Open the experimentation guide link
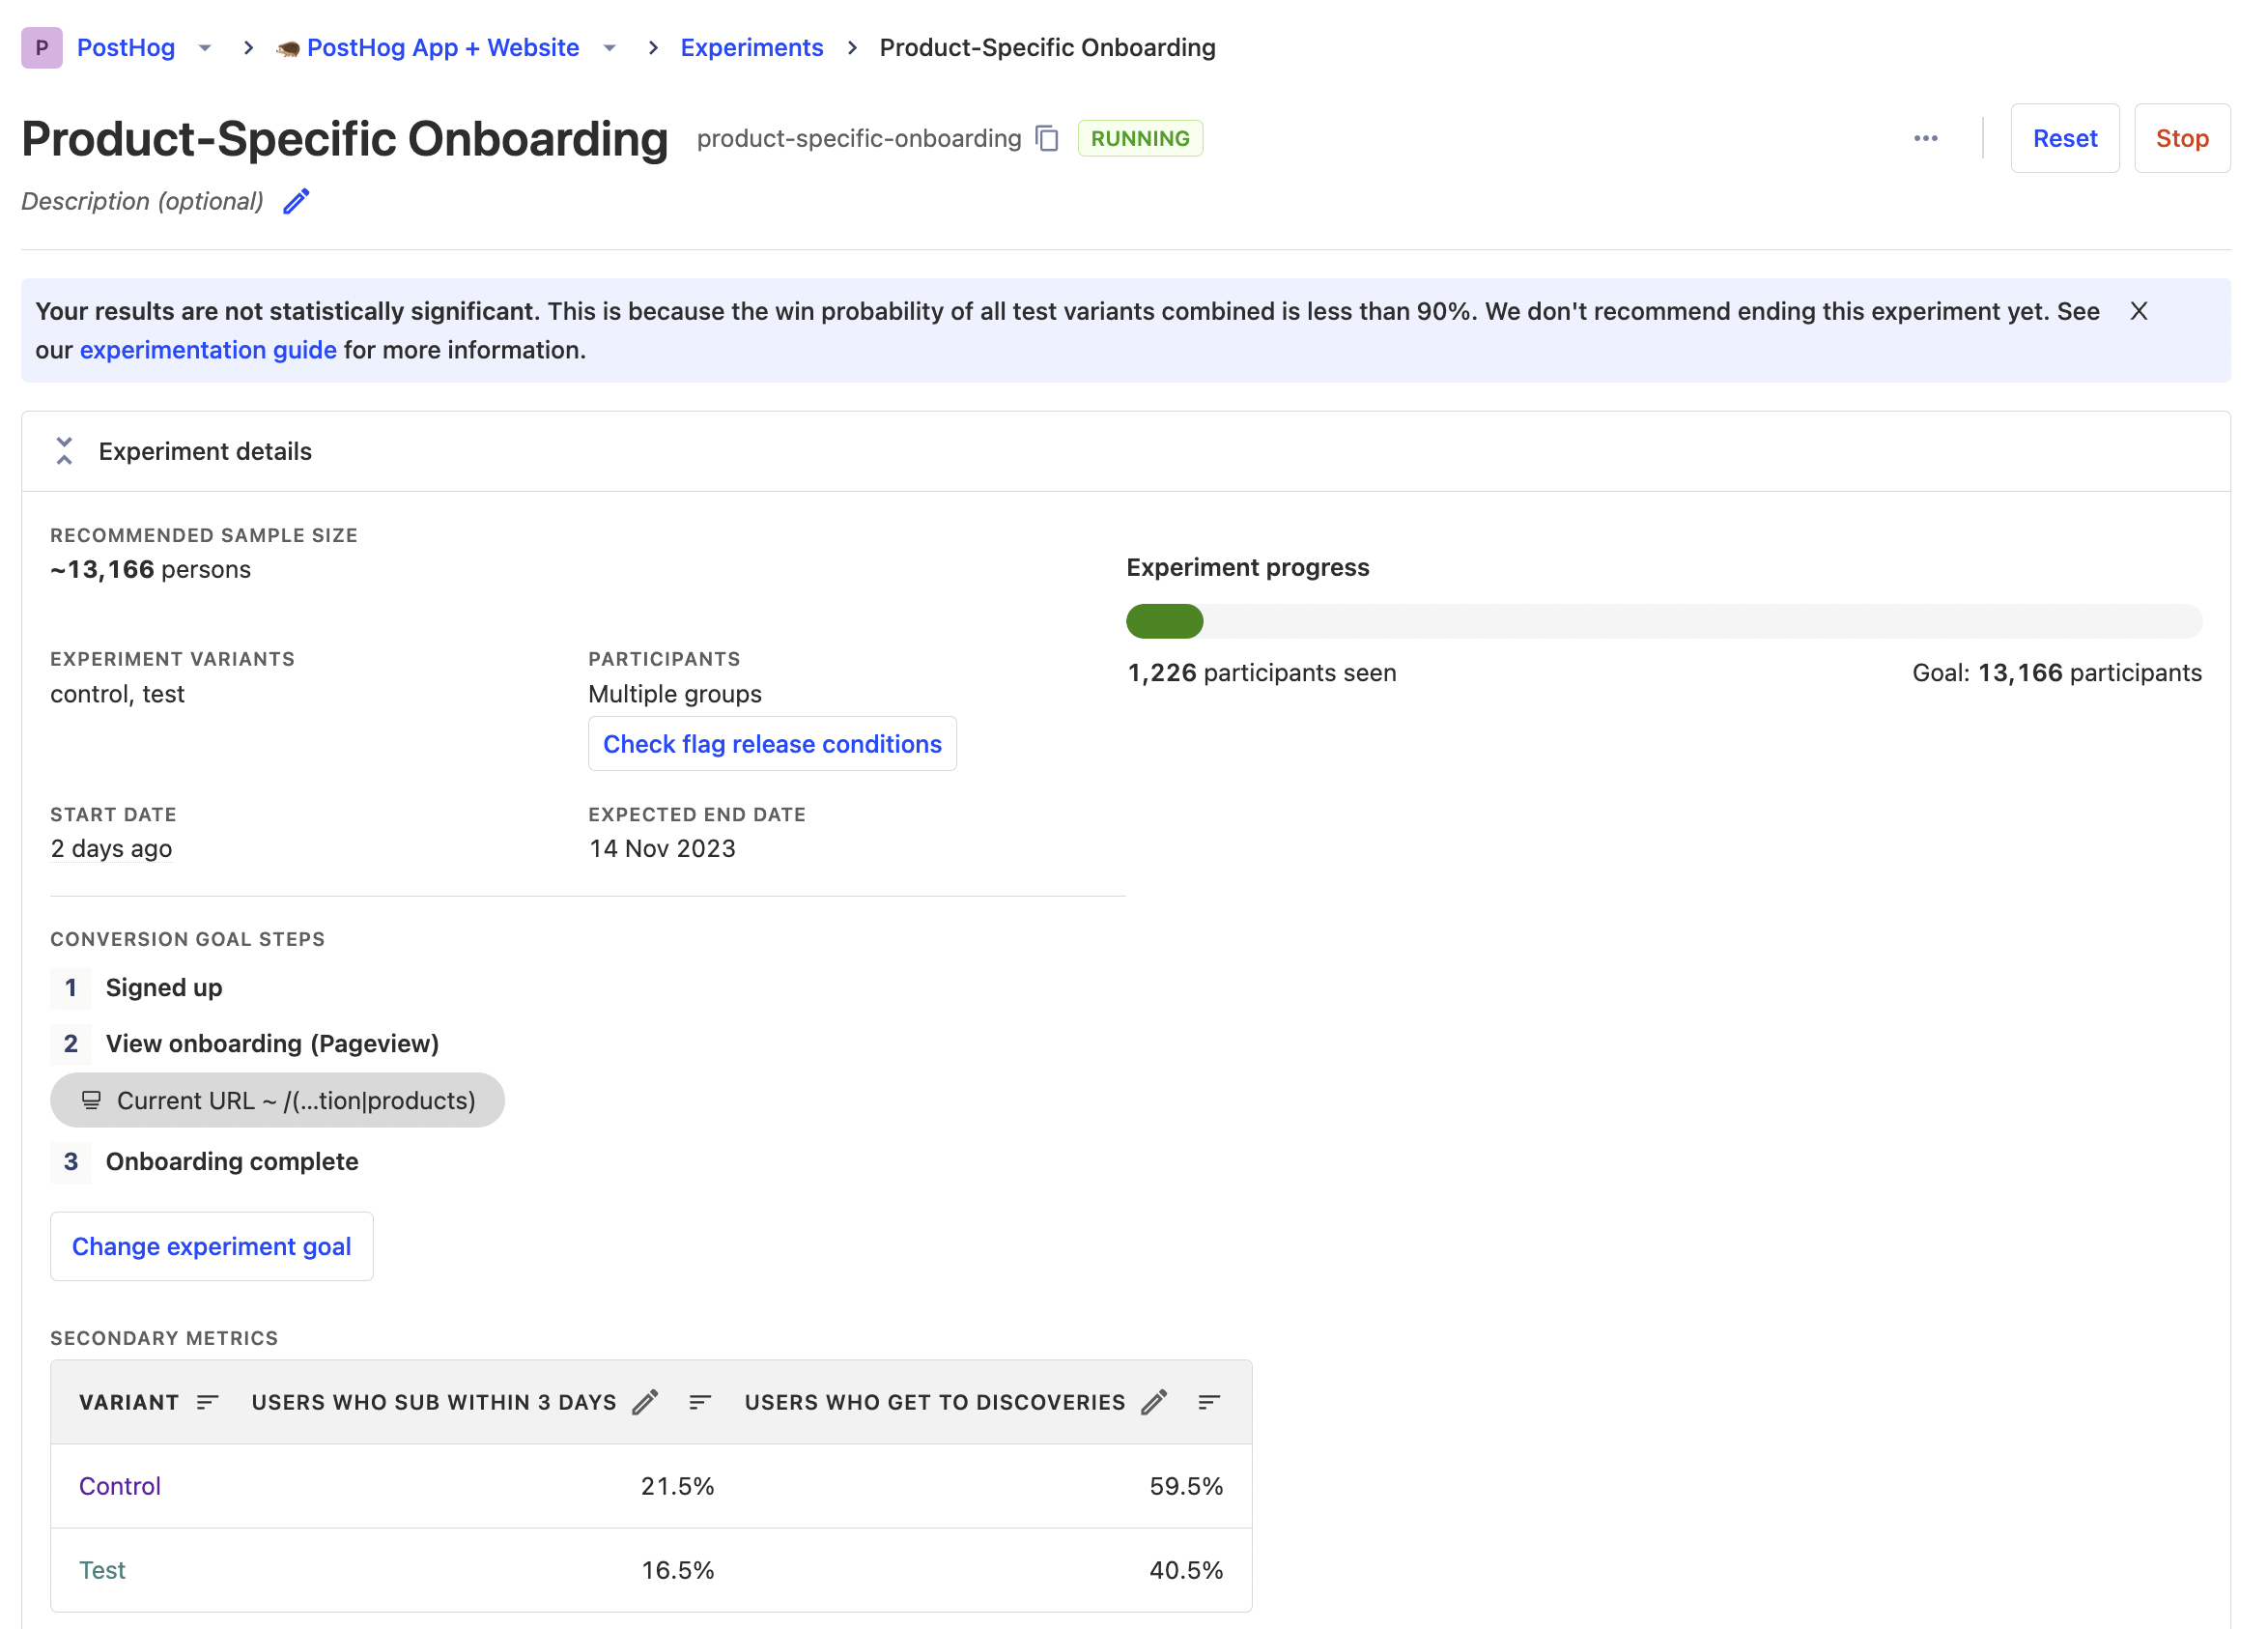This screenshot has height=1629, width=2268. coord(208,350)
